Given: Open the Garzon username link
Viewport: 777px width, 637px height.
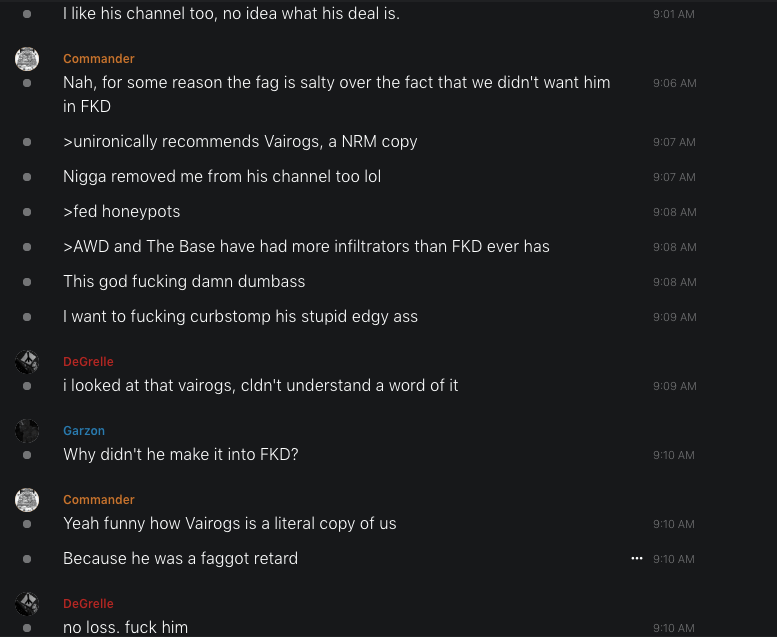Looking at the screenshot, I should point(84,431).
